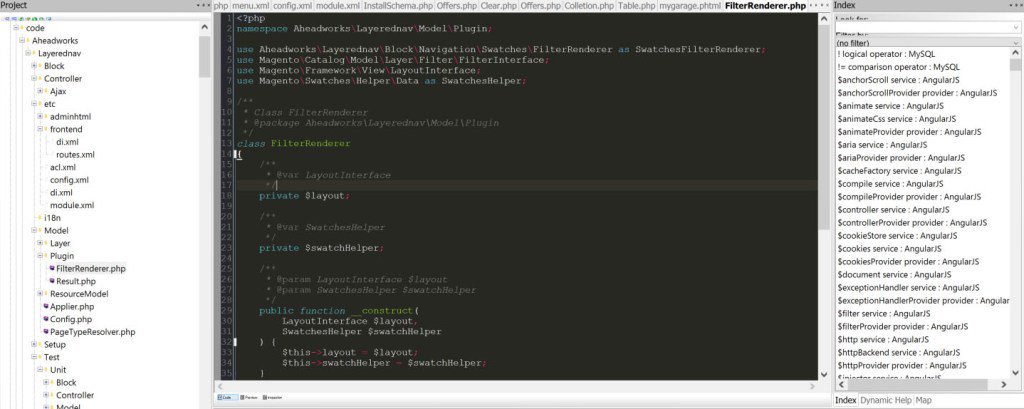This screenshot has width=1024, height=409.
Task: Switch to Preview view at editor bottom
Action: coord(248,397)
